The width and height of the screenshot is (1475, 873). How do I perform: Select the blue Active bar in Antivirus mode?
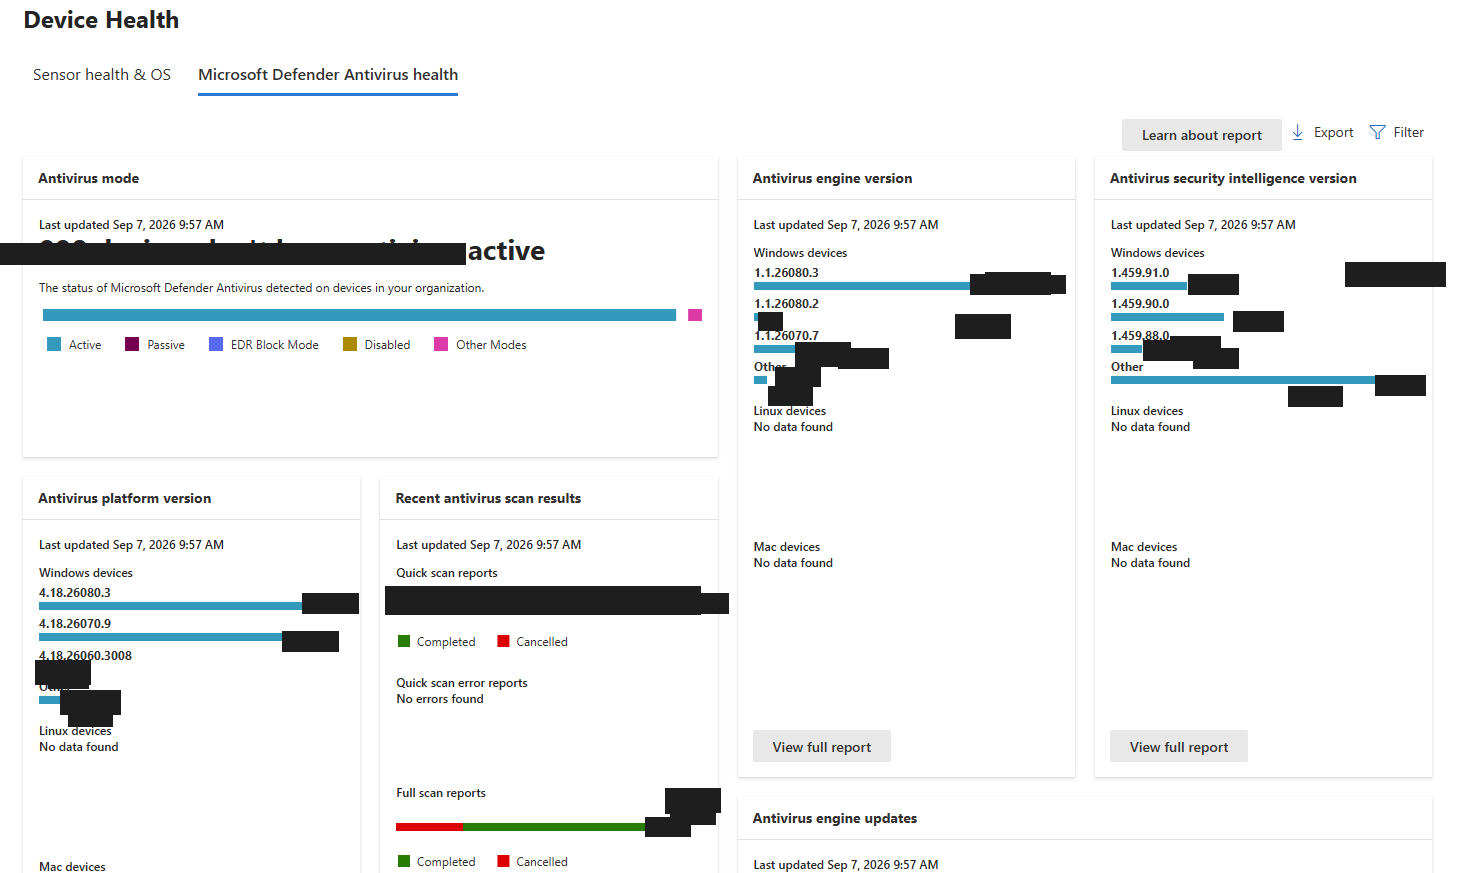[359, 315]
